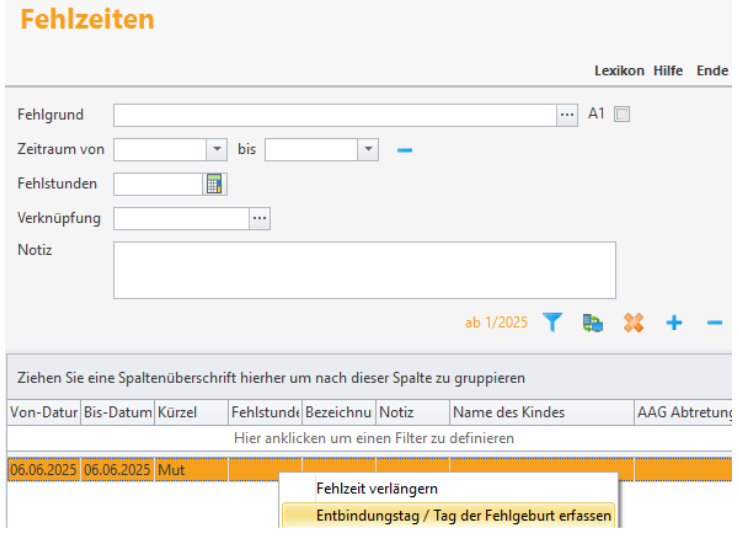Expand the Zeitraum von date dropdown

click(x=217, y=150)
